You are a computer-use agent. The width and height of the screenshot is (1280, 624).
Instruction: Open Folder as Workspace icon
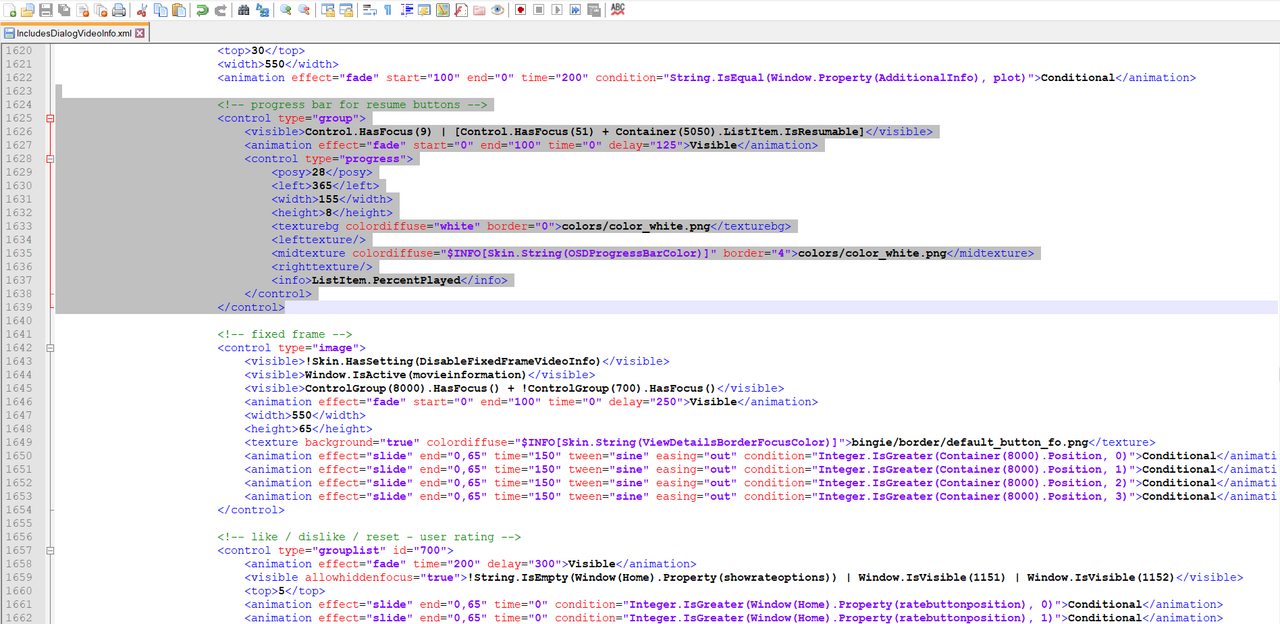[479, 10]
